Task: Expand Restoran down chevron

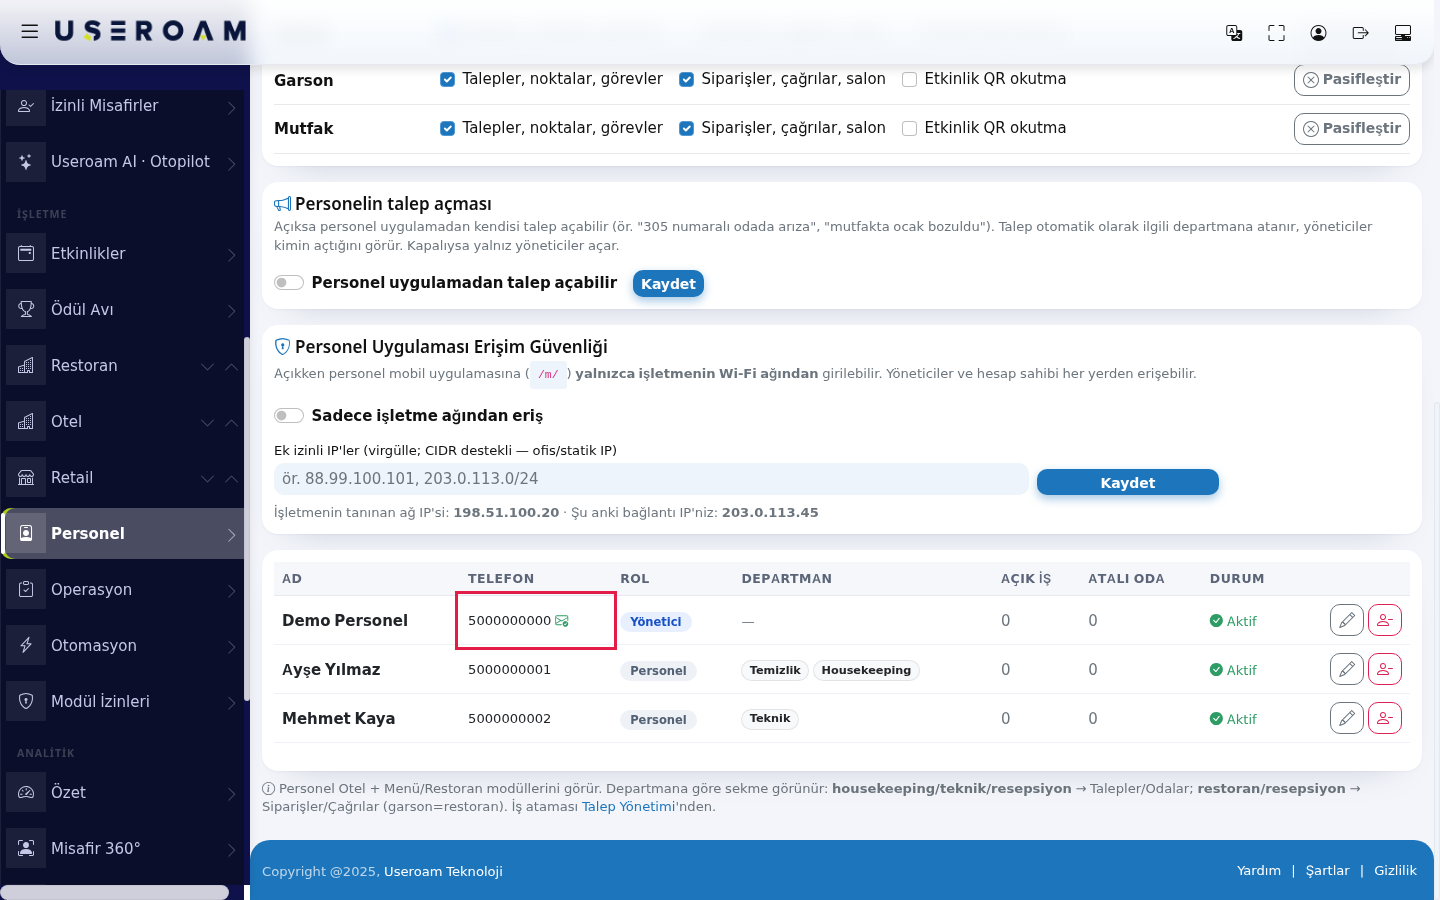Action: (x=208, y=367)
